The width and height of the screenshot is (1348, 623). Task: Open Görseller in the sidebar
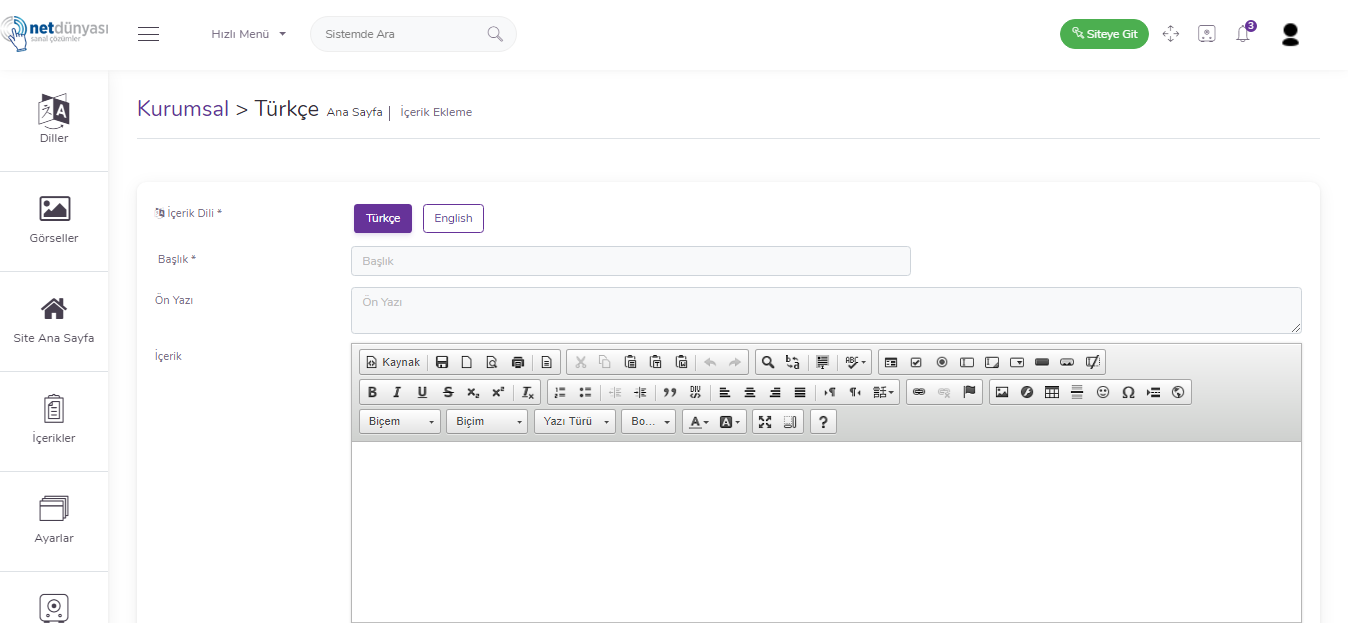54,220
